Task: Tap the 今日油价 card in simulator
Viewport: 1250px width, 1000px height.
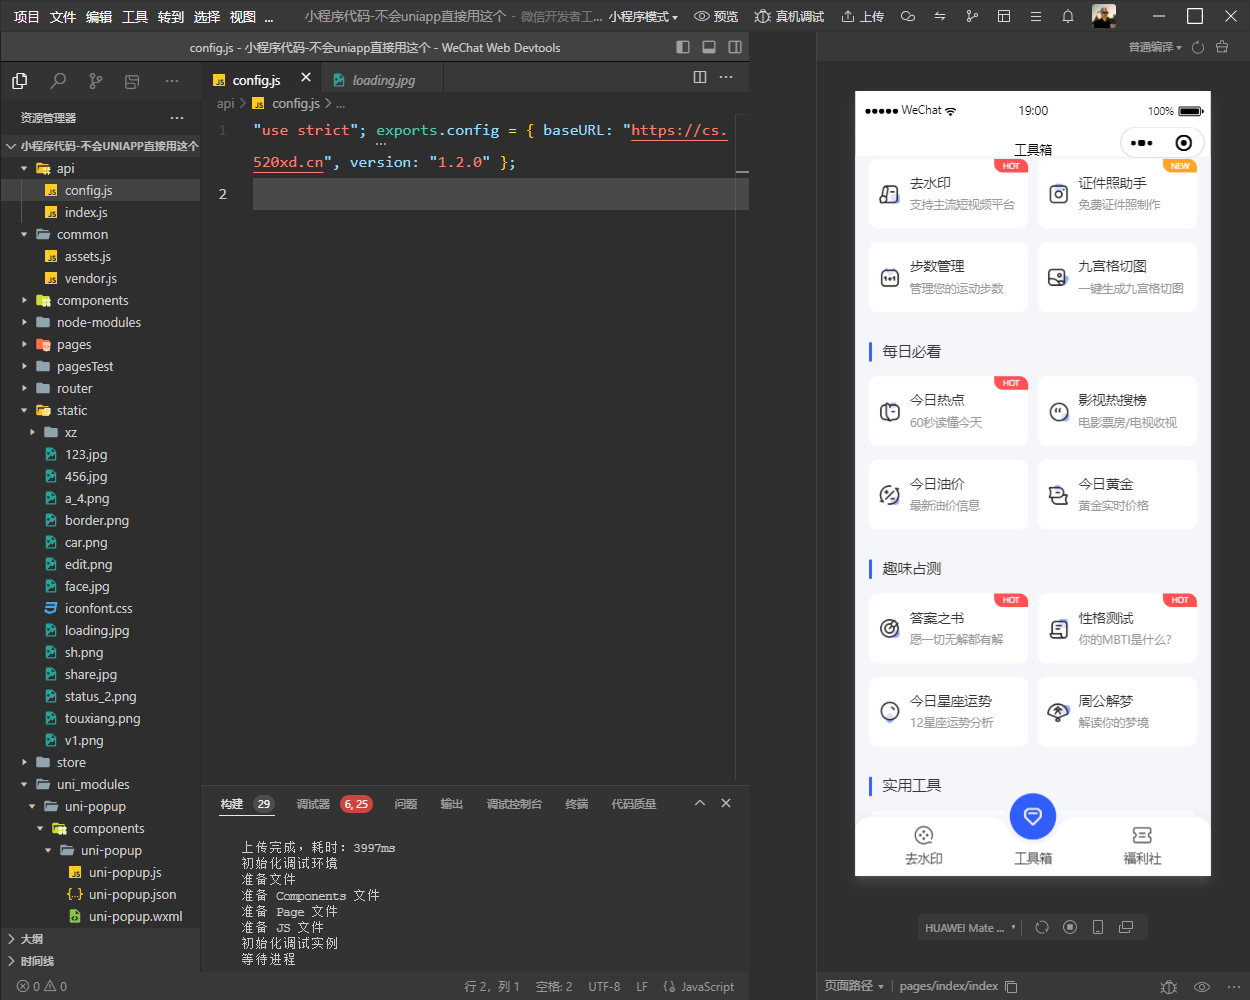Action: pos(948,494)
